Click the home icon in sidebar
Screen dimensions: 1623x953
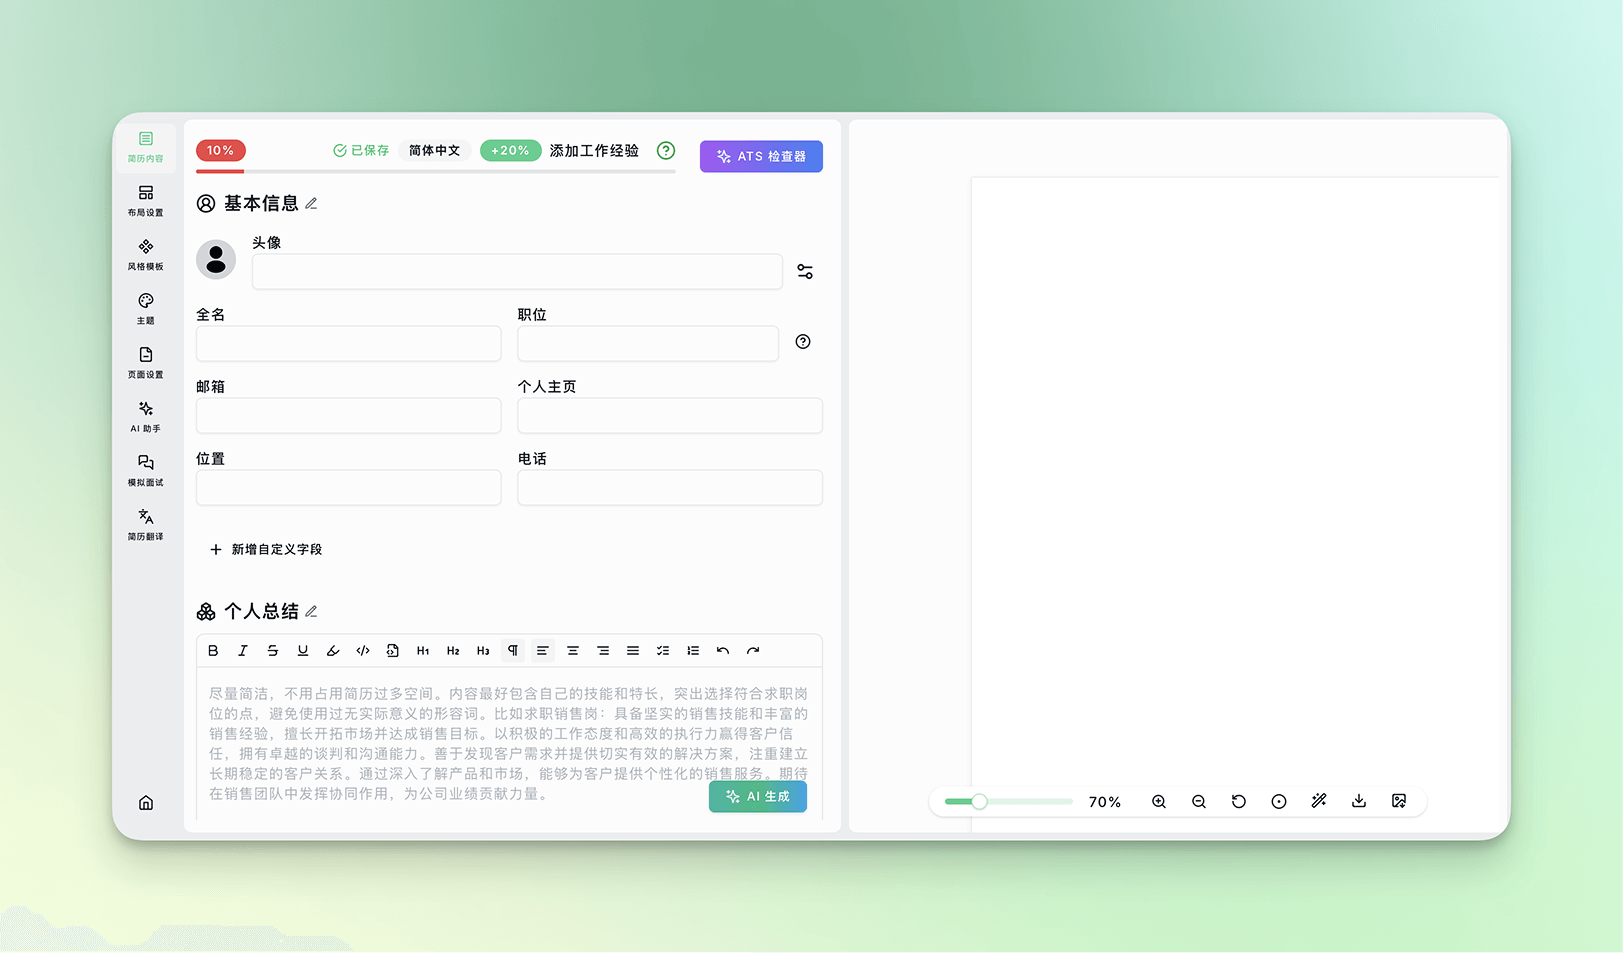pos(146,803)
